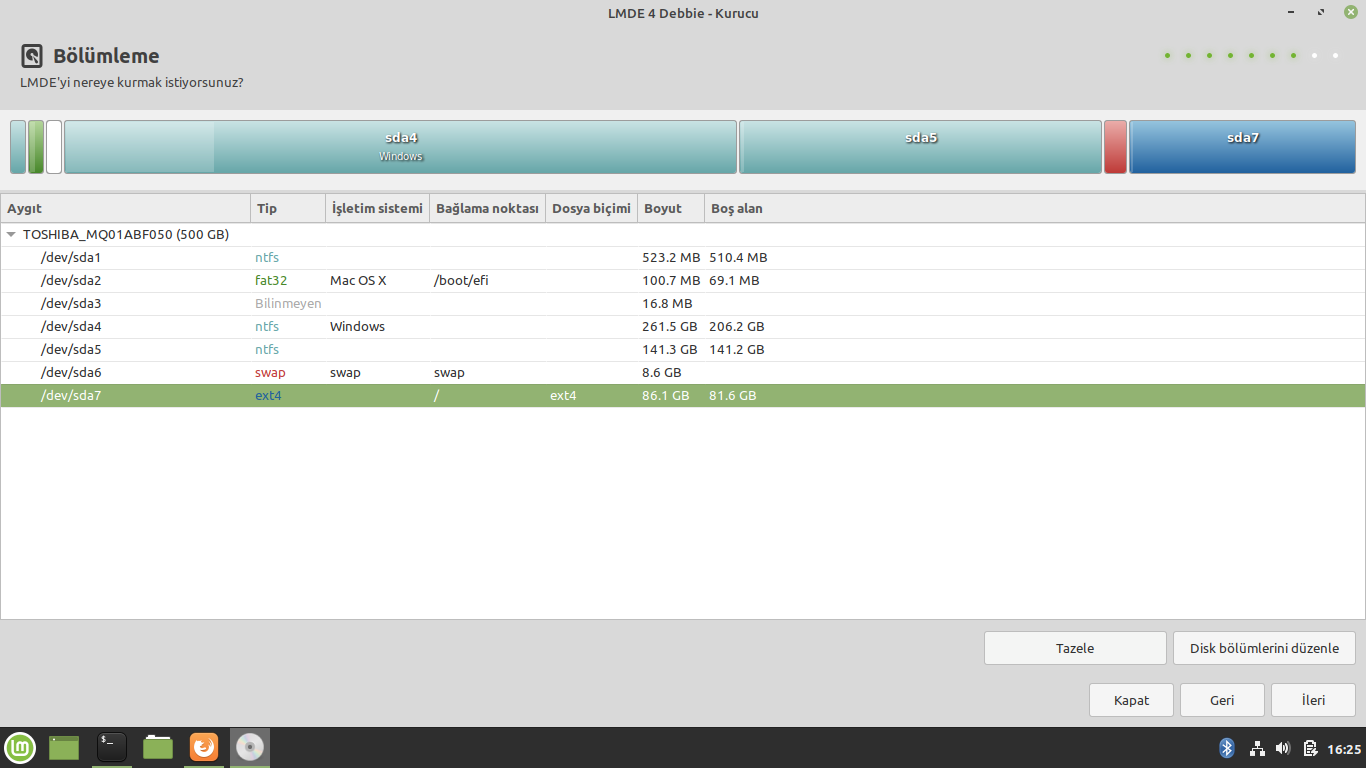Select the red swap block in the partition bar
This screenshot has width=1366, height=768.
(x=1115, y=147)
